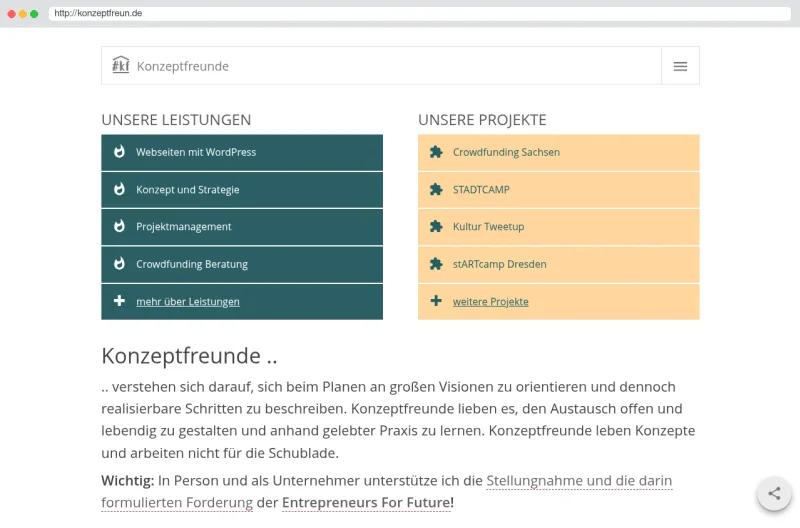Click flame icon beside Webseiten mit WordPress
Screen dimensions: 800x528
pos(119,152)
